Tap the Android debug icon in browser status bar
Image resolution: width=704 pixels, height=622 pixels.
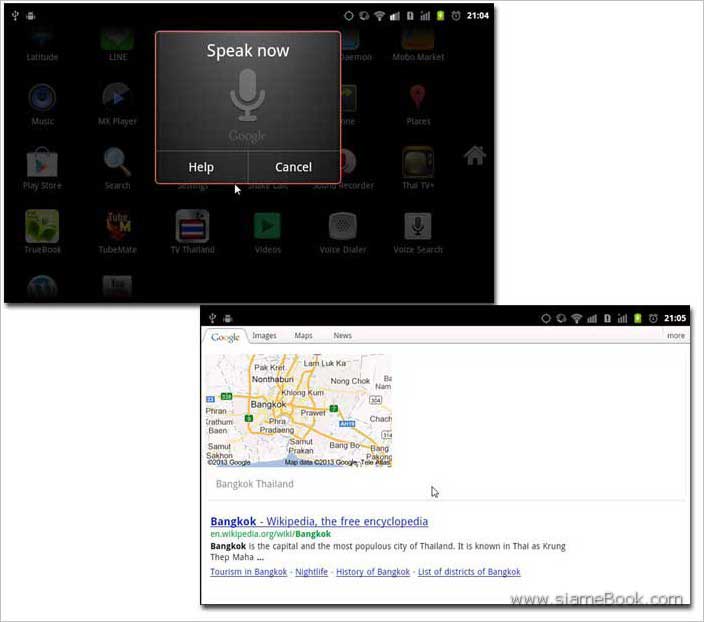click(228, 318)
